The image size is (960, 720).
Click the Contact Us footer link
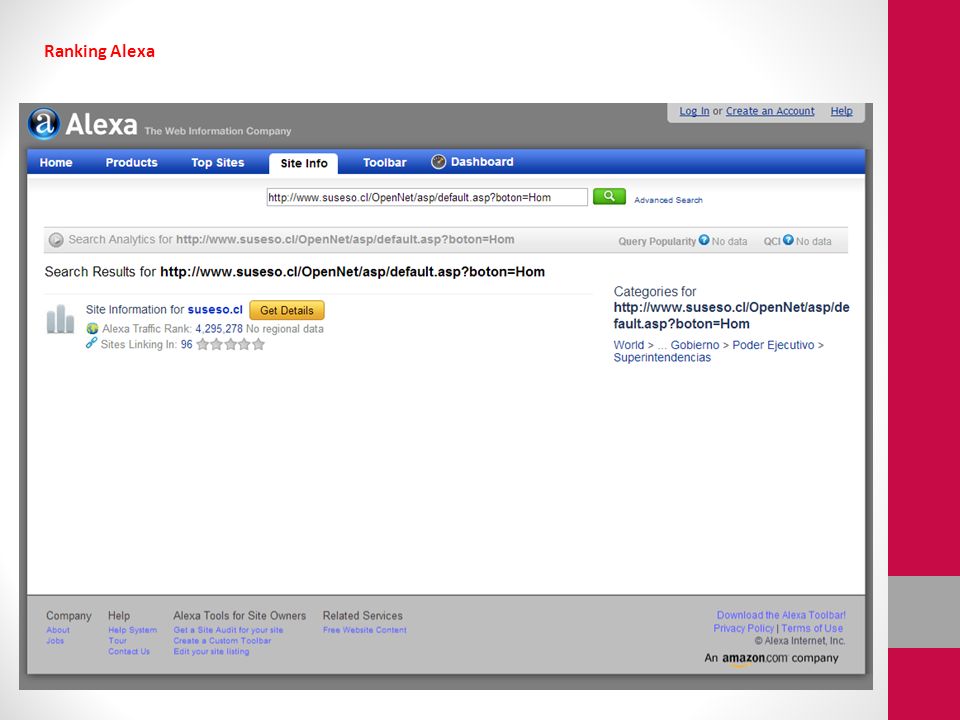[129, 651]
